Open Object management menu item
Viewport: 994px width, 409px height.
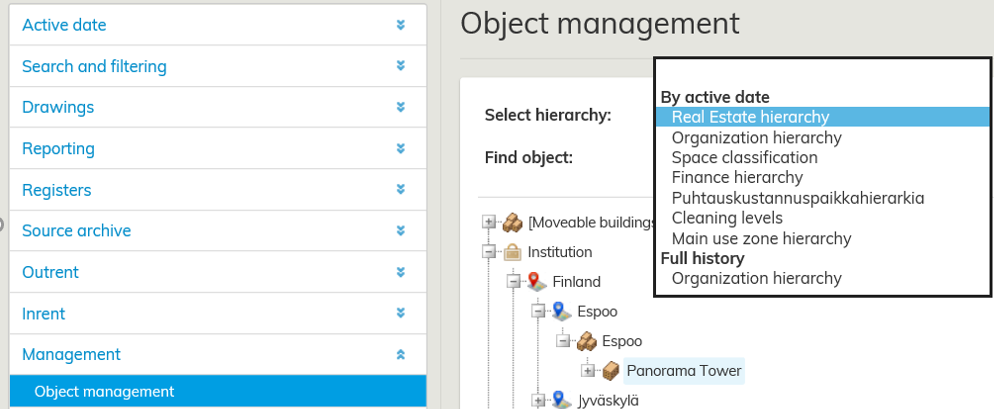[x=104, y=392]
